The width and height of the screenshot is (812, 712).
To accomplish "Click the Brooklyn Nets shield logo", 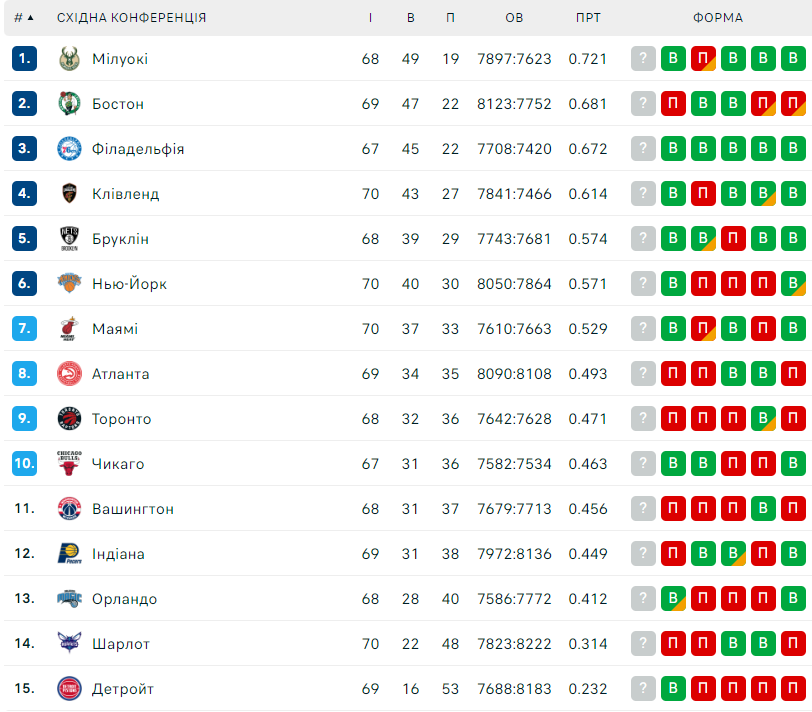I will (69, 239).
